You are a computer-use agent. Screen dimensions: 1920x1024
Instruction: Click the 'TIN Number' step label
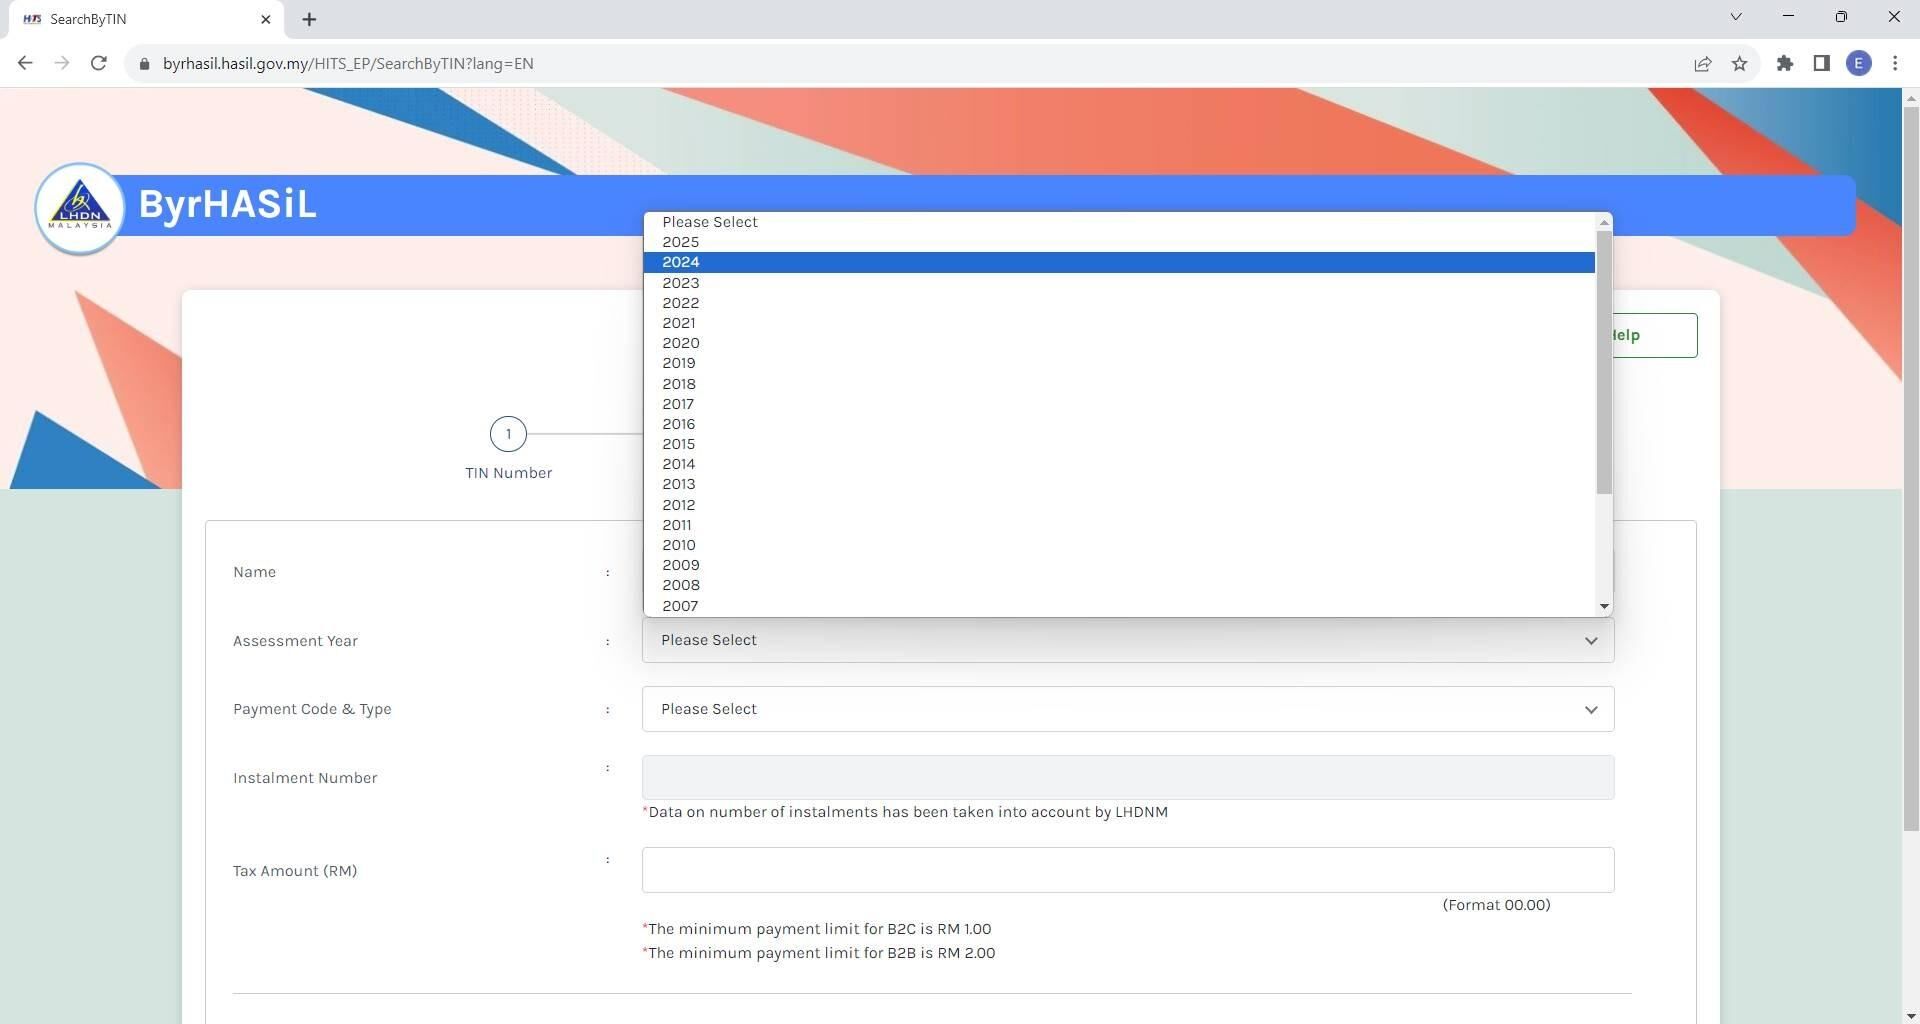(x=508, y=473)
